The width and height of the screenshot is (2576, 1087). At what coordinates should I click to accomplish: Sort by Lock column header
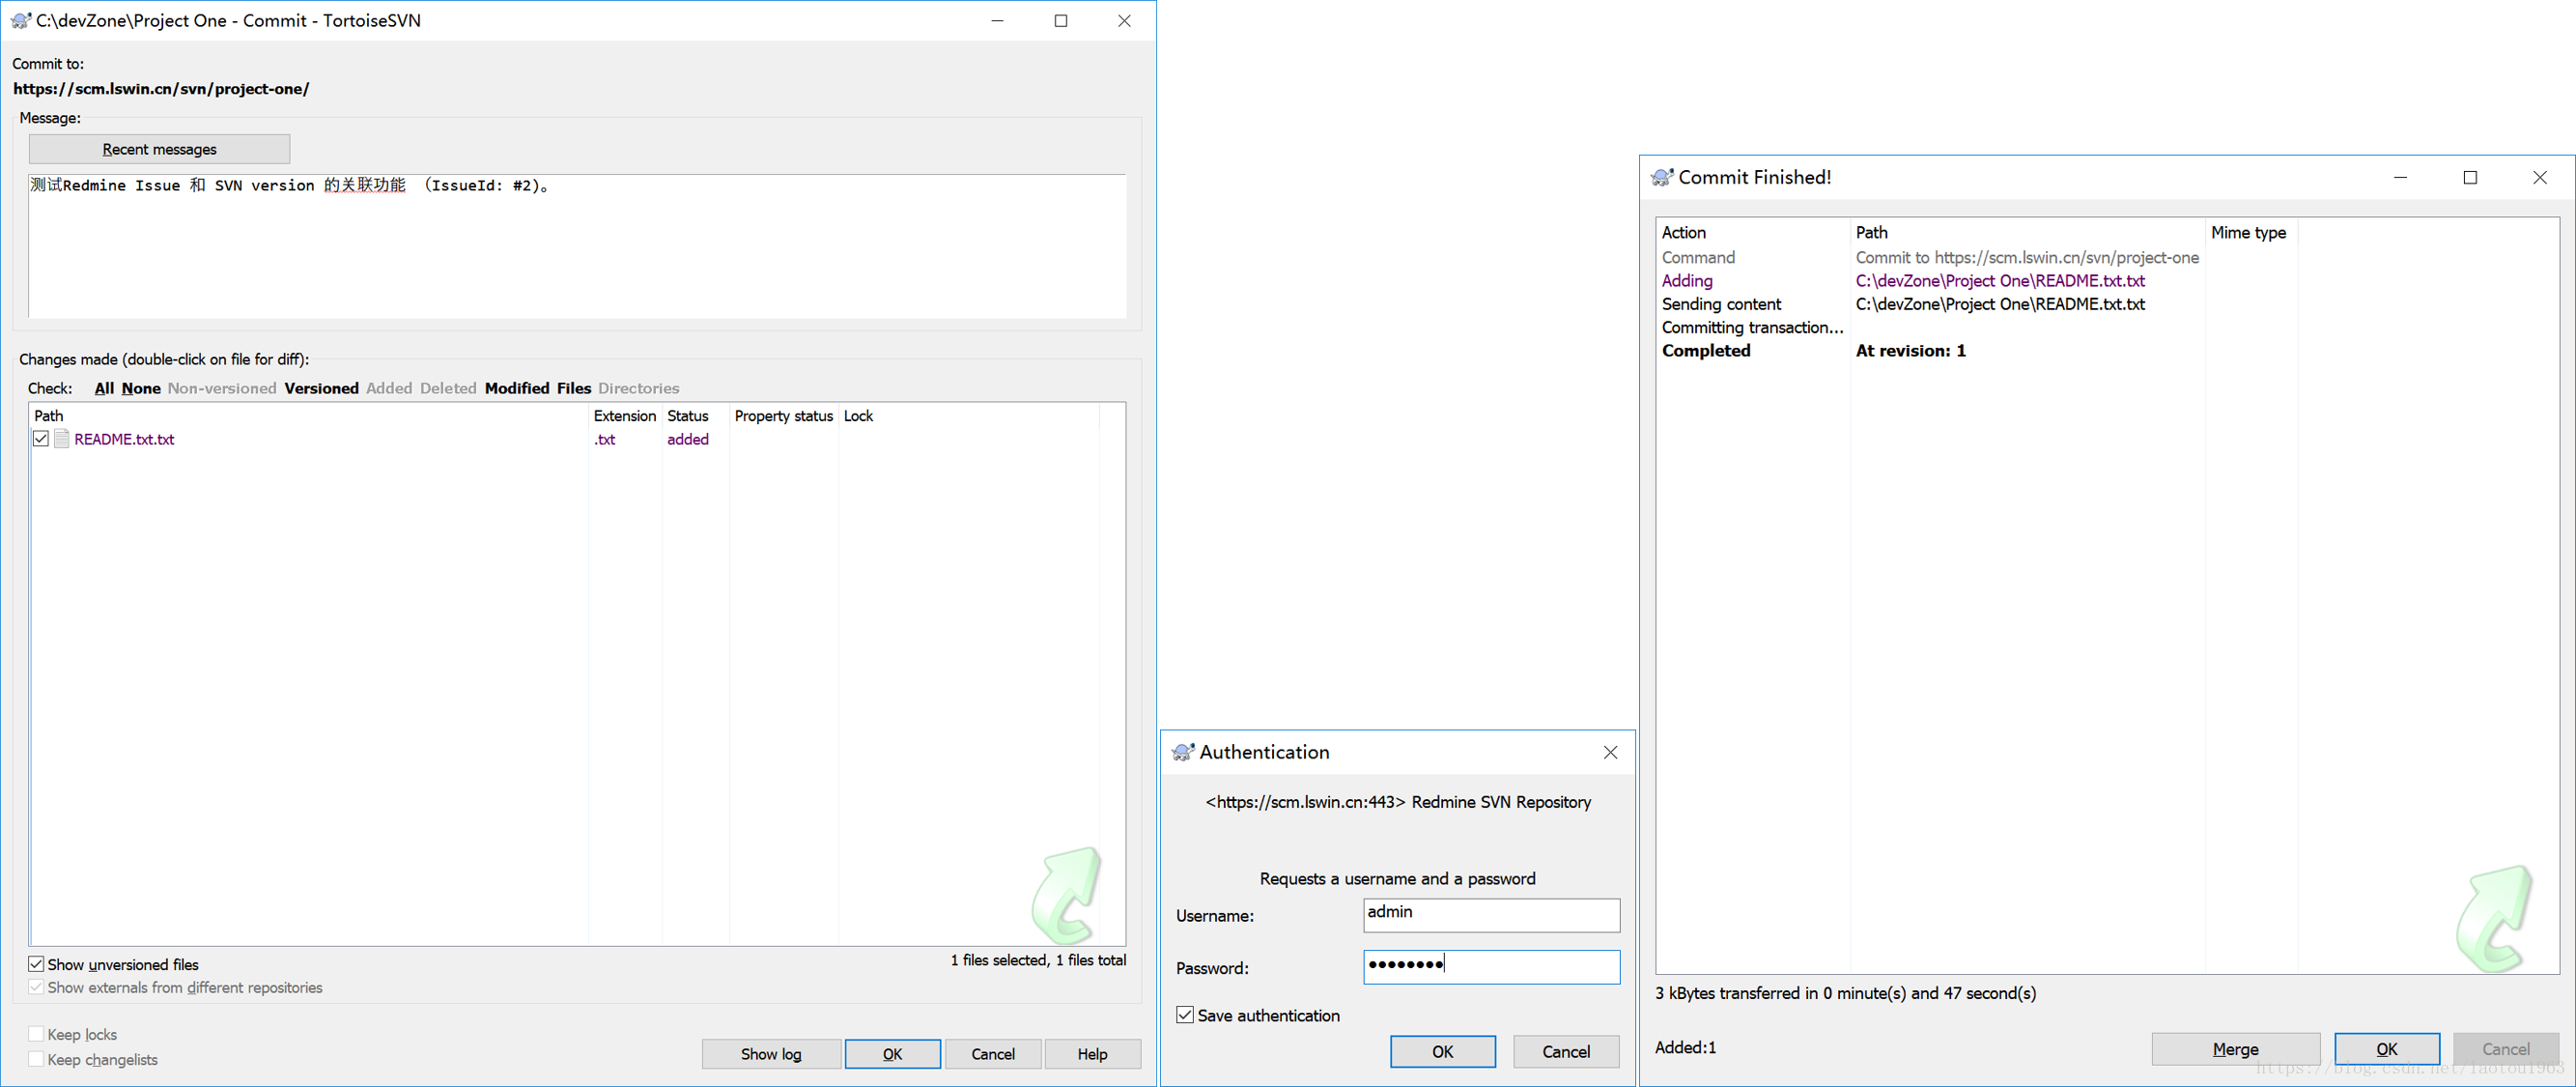click(968, 416)
